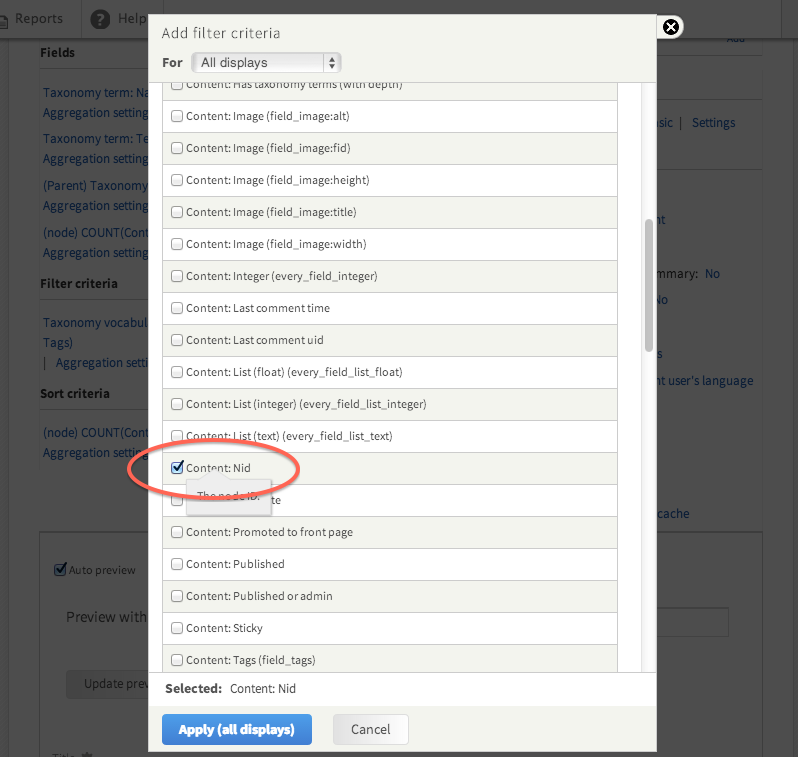The image size is (798, 757).
Task: Open the For displays dropdown
Action: tap(266, 63)
